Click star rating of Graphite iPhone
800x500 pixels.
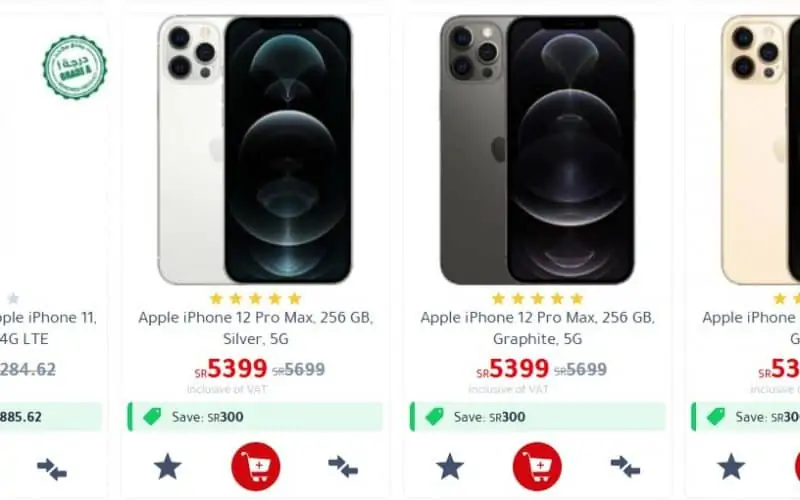point(537,298)
